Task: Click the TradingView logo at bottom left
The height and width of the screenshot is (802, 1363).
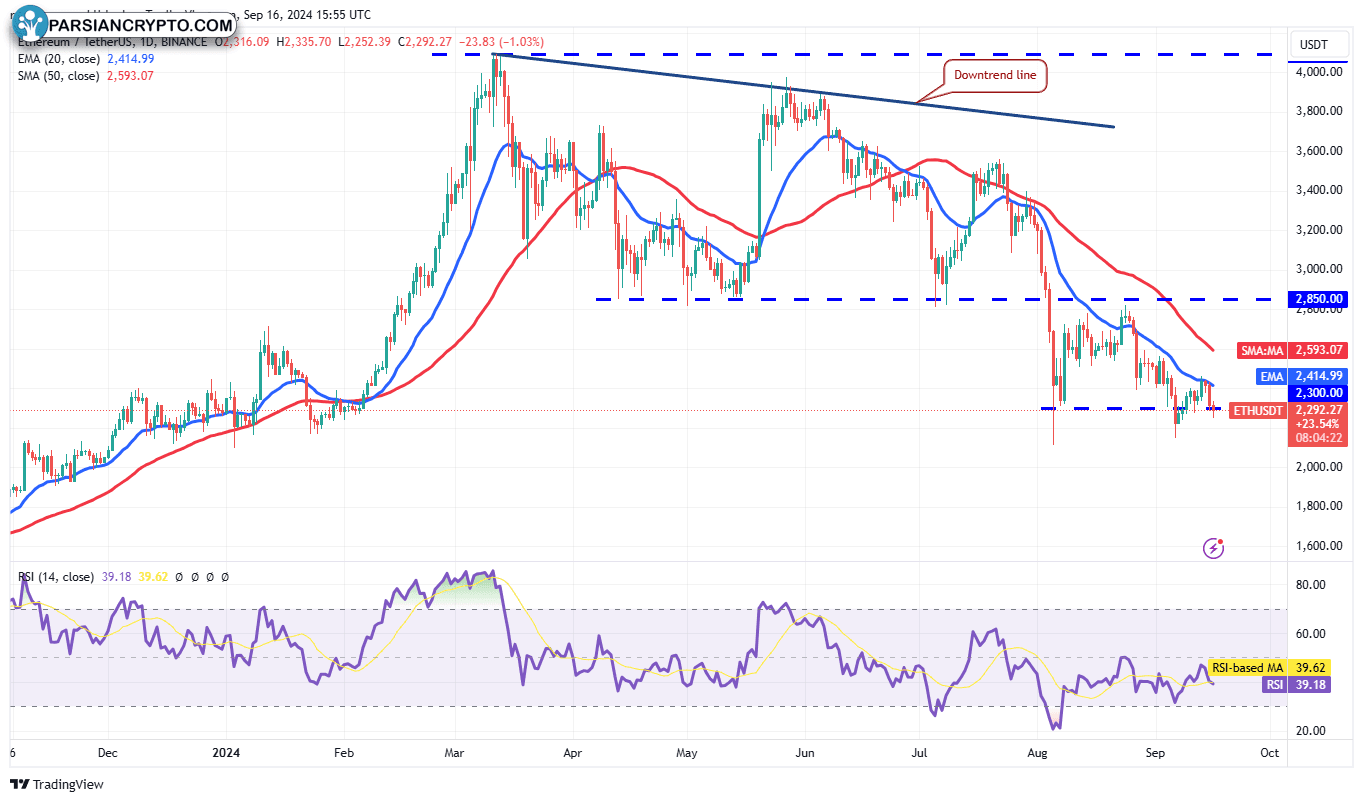Action: (x=57, y=785)
